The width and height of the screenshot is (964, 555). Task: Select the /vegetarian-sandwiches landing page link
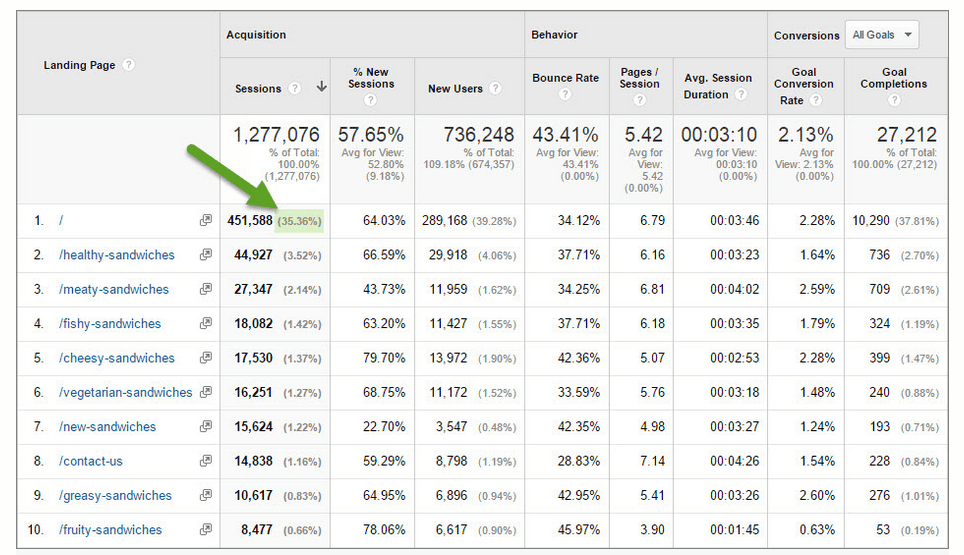(x=126, y=393)
